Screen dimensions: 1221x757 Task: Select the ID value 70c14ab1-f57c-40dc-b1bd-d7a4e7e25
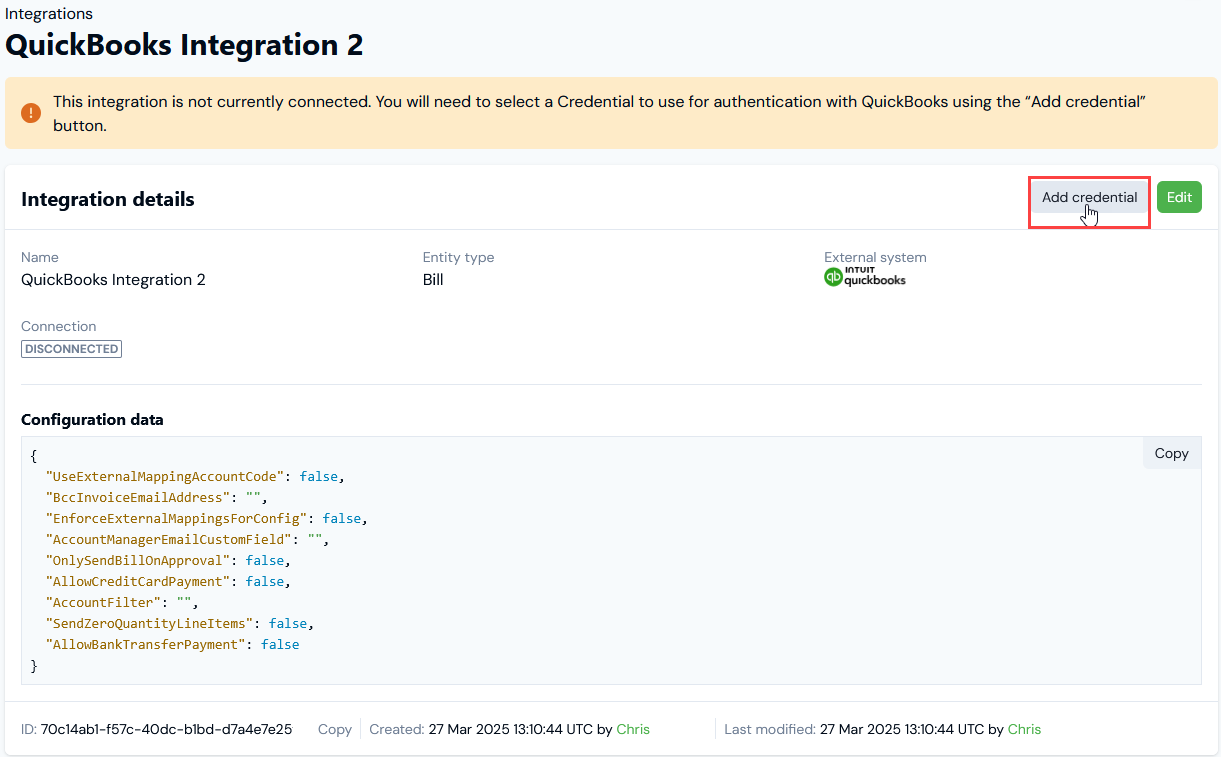point(166,729)
